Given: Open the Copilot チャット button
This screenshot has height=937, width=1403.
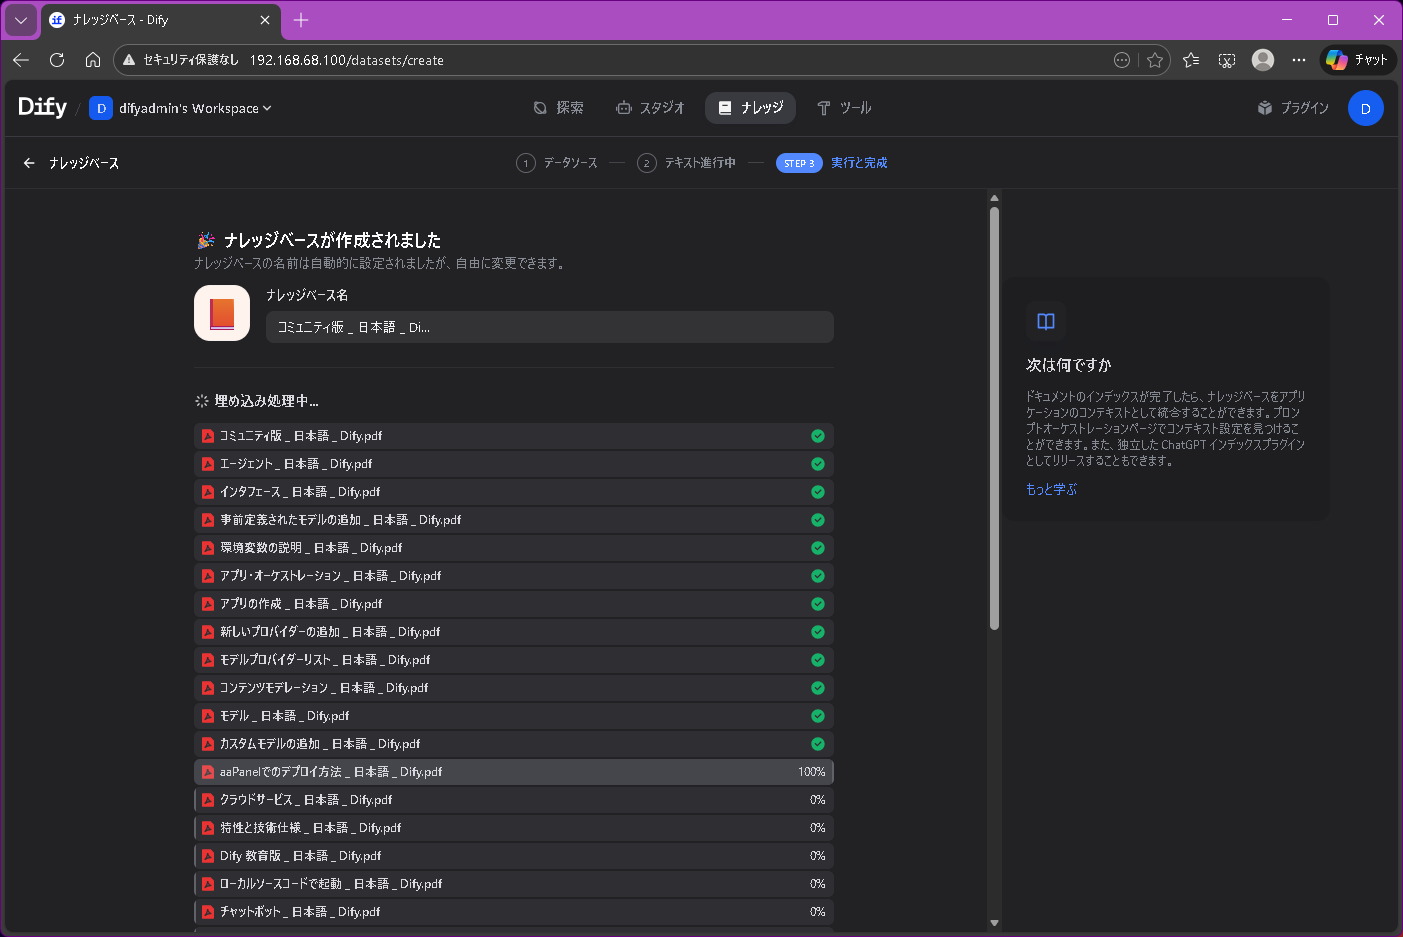Looking at the screenshot, I should click(1357, 60).
